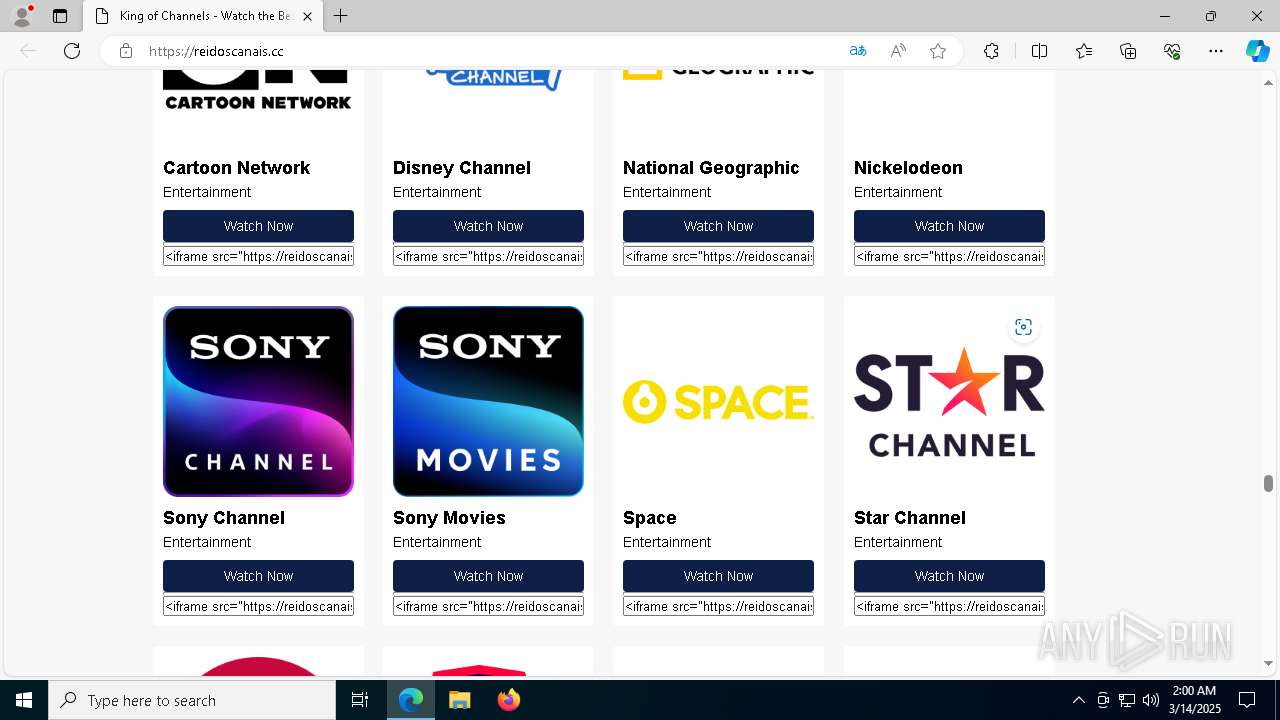Select Sony Channel iframe code field
Viewport: 1280px width, 720px height.
tap(258, 606)
